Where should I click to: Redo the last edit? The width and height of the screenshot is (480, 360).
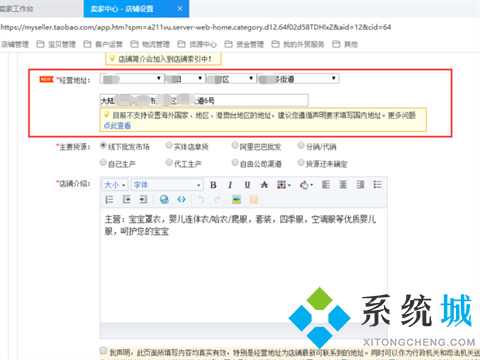(218, 200)
